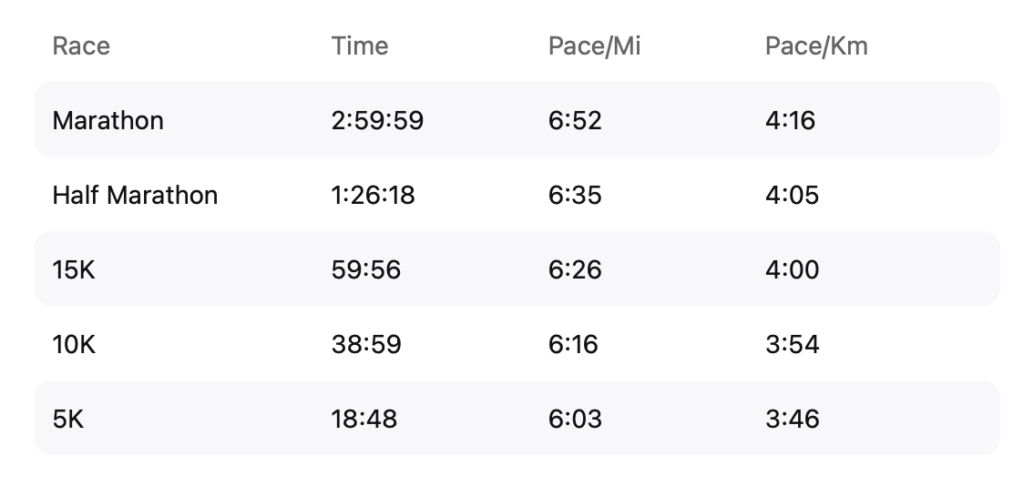Click the Pace/Mi column header

coord(594,46)
